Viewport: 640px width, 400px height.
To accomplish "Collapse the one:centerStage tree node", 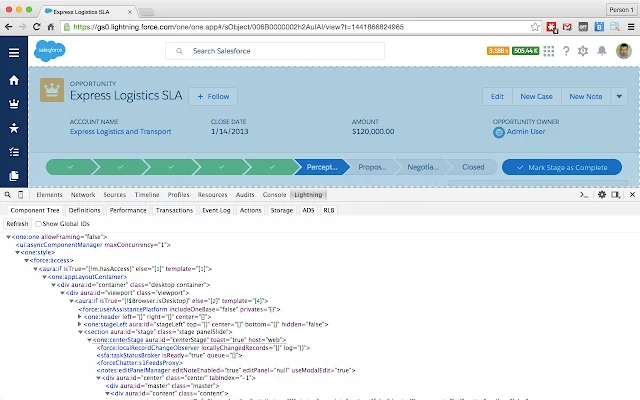I will tap(89, 340).
